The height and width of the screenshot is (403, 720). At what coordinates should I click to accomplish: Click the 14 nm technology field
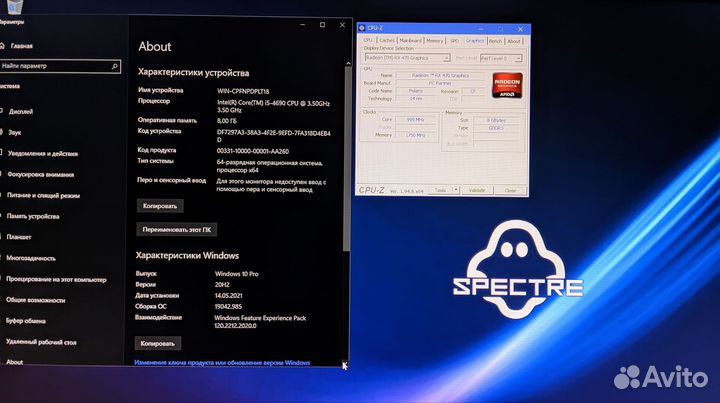[x=416, y=99]
